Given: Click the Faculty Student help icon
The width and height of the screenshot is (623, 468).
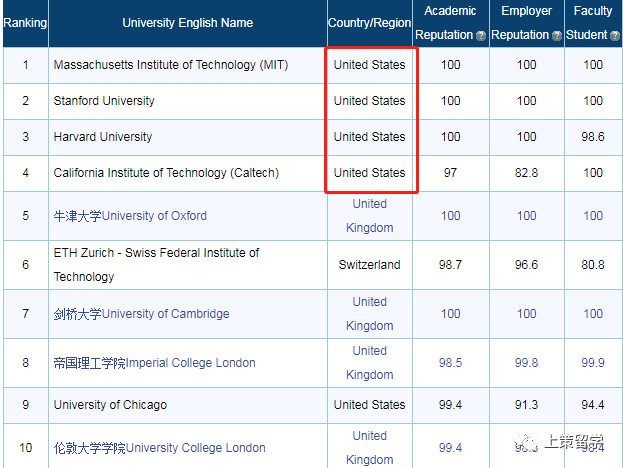Looking at the screenshot, I should pos(615,36).
